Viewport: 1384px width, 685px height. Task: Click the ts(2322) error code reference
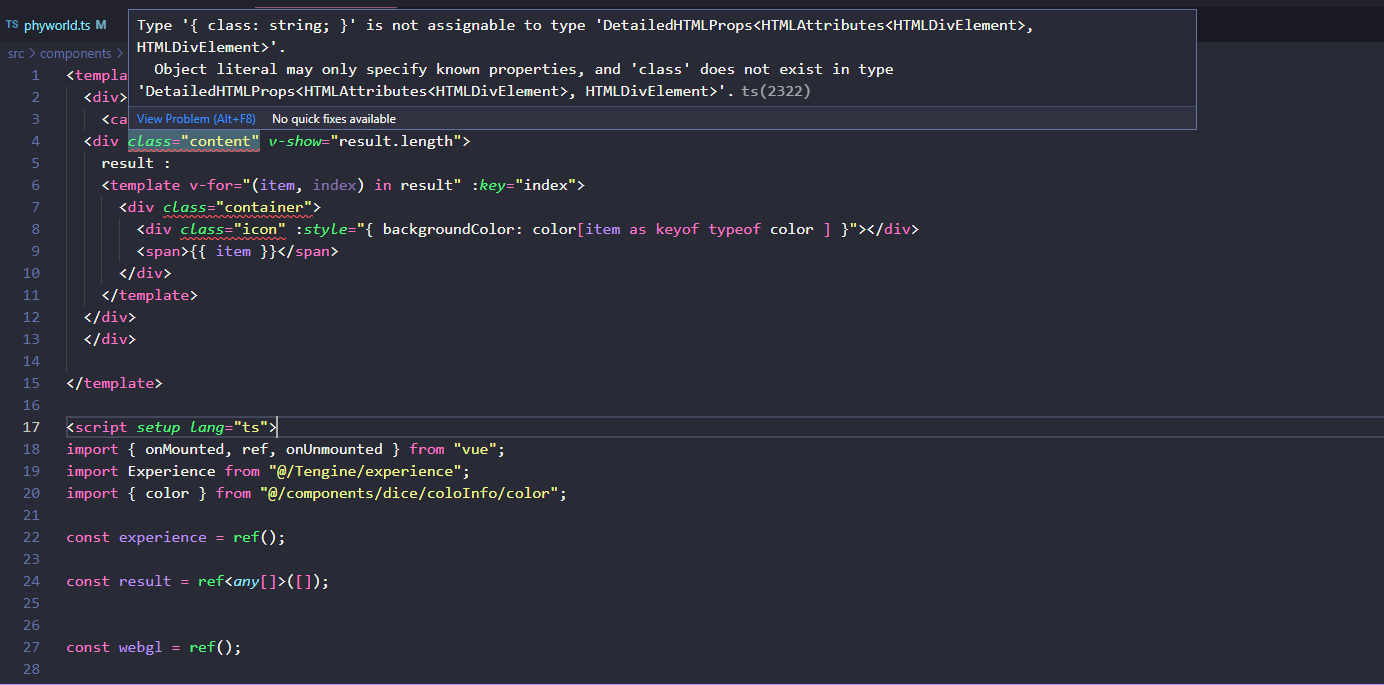click(775, 91)
